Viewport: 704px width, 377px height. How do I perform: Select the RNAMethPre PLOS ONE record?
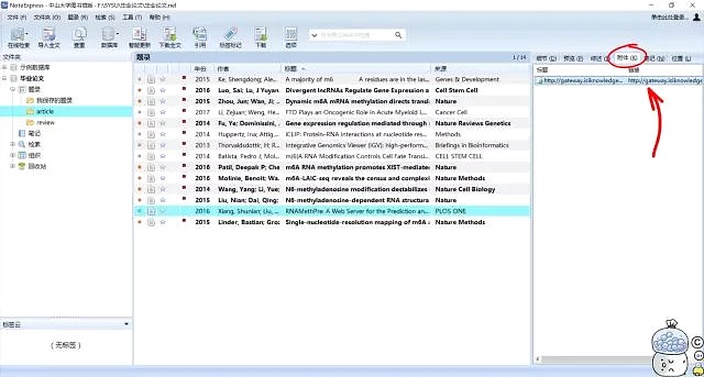pos(332,211)
